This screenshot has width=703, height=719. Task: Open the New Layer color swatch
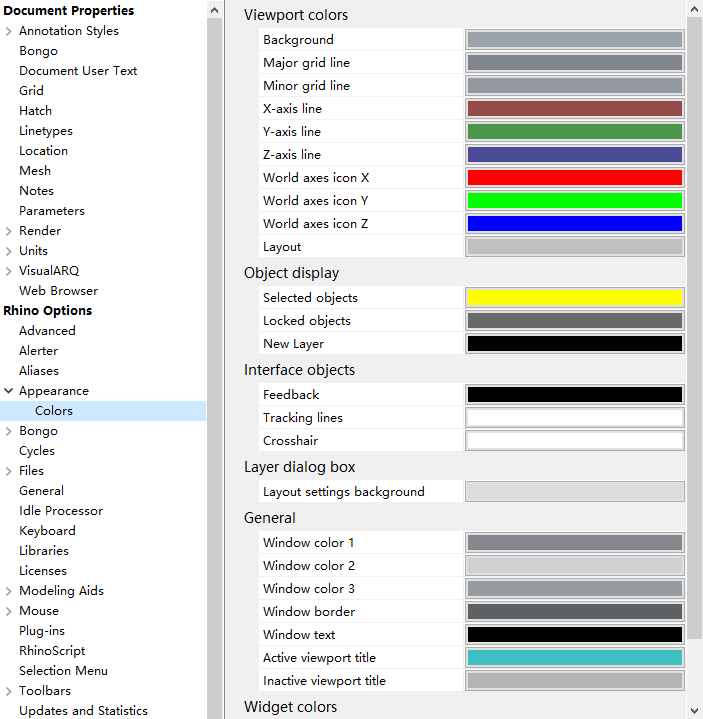click(x=575, y=343)
